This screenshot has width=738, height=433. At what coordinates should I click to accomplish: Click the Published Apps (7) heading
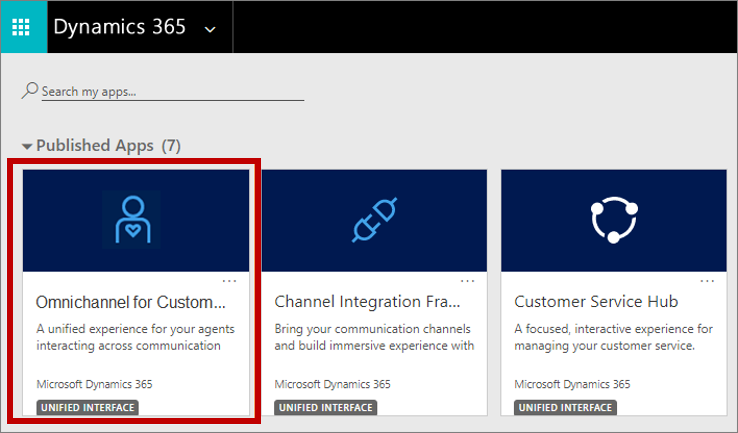[x=108, y=146]
